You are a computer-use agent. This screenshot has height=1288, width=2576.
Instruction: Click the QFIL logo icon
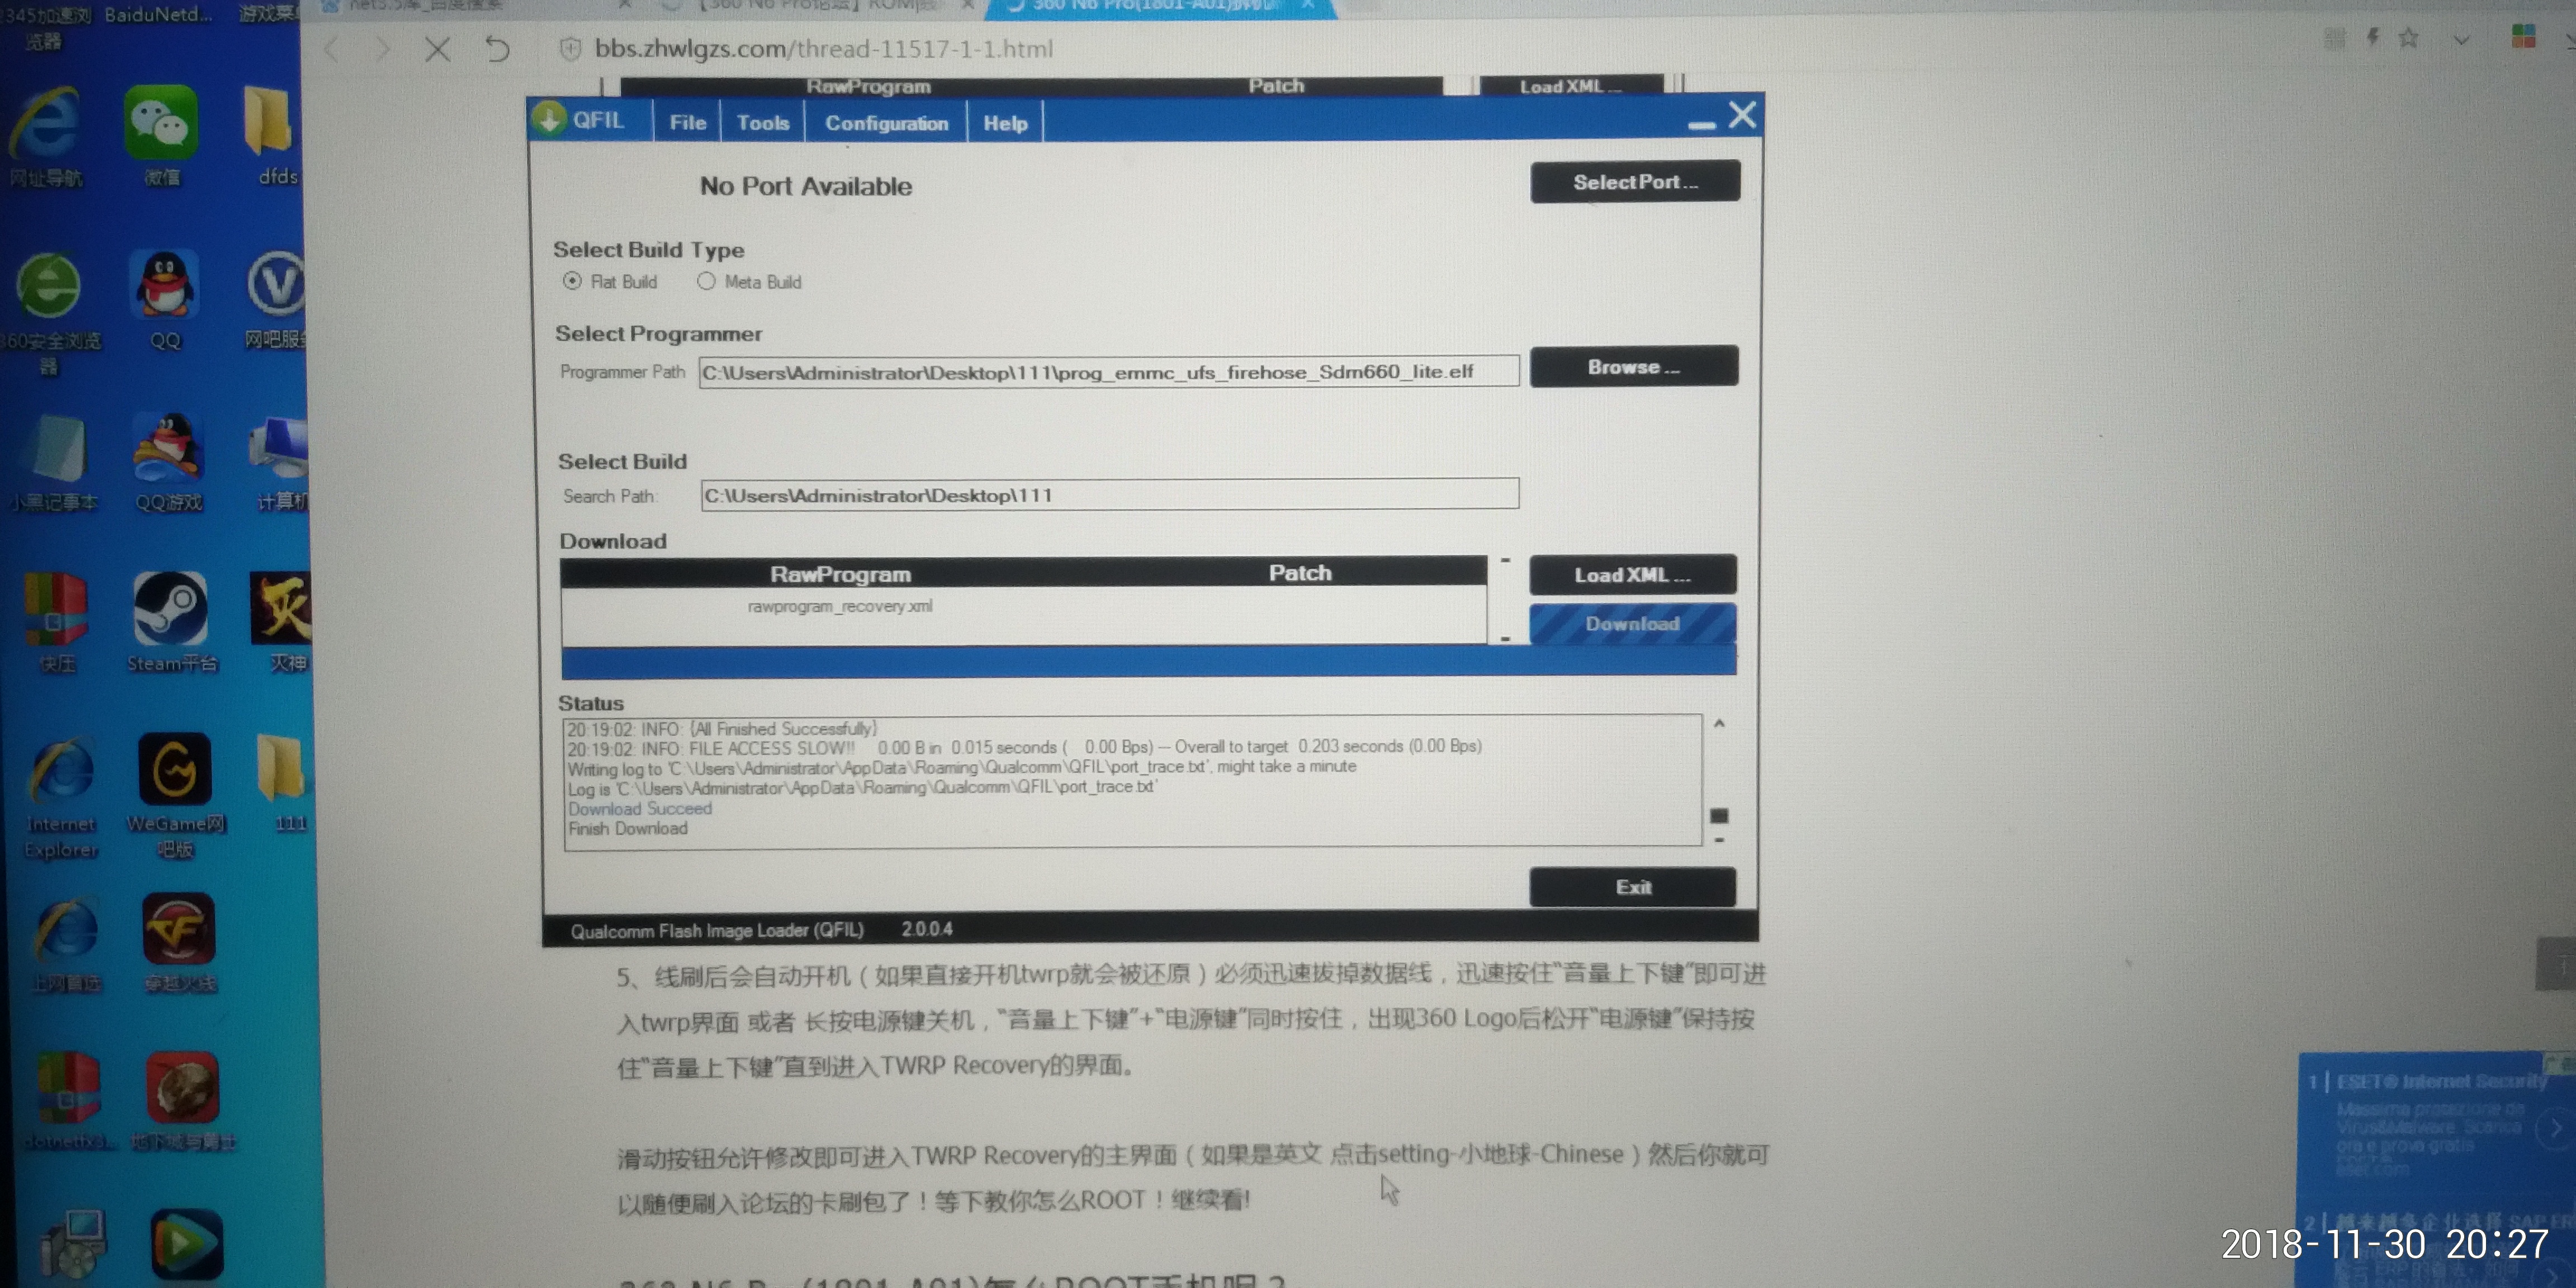pos(548,118)
